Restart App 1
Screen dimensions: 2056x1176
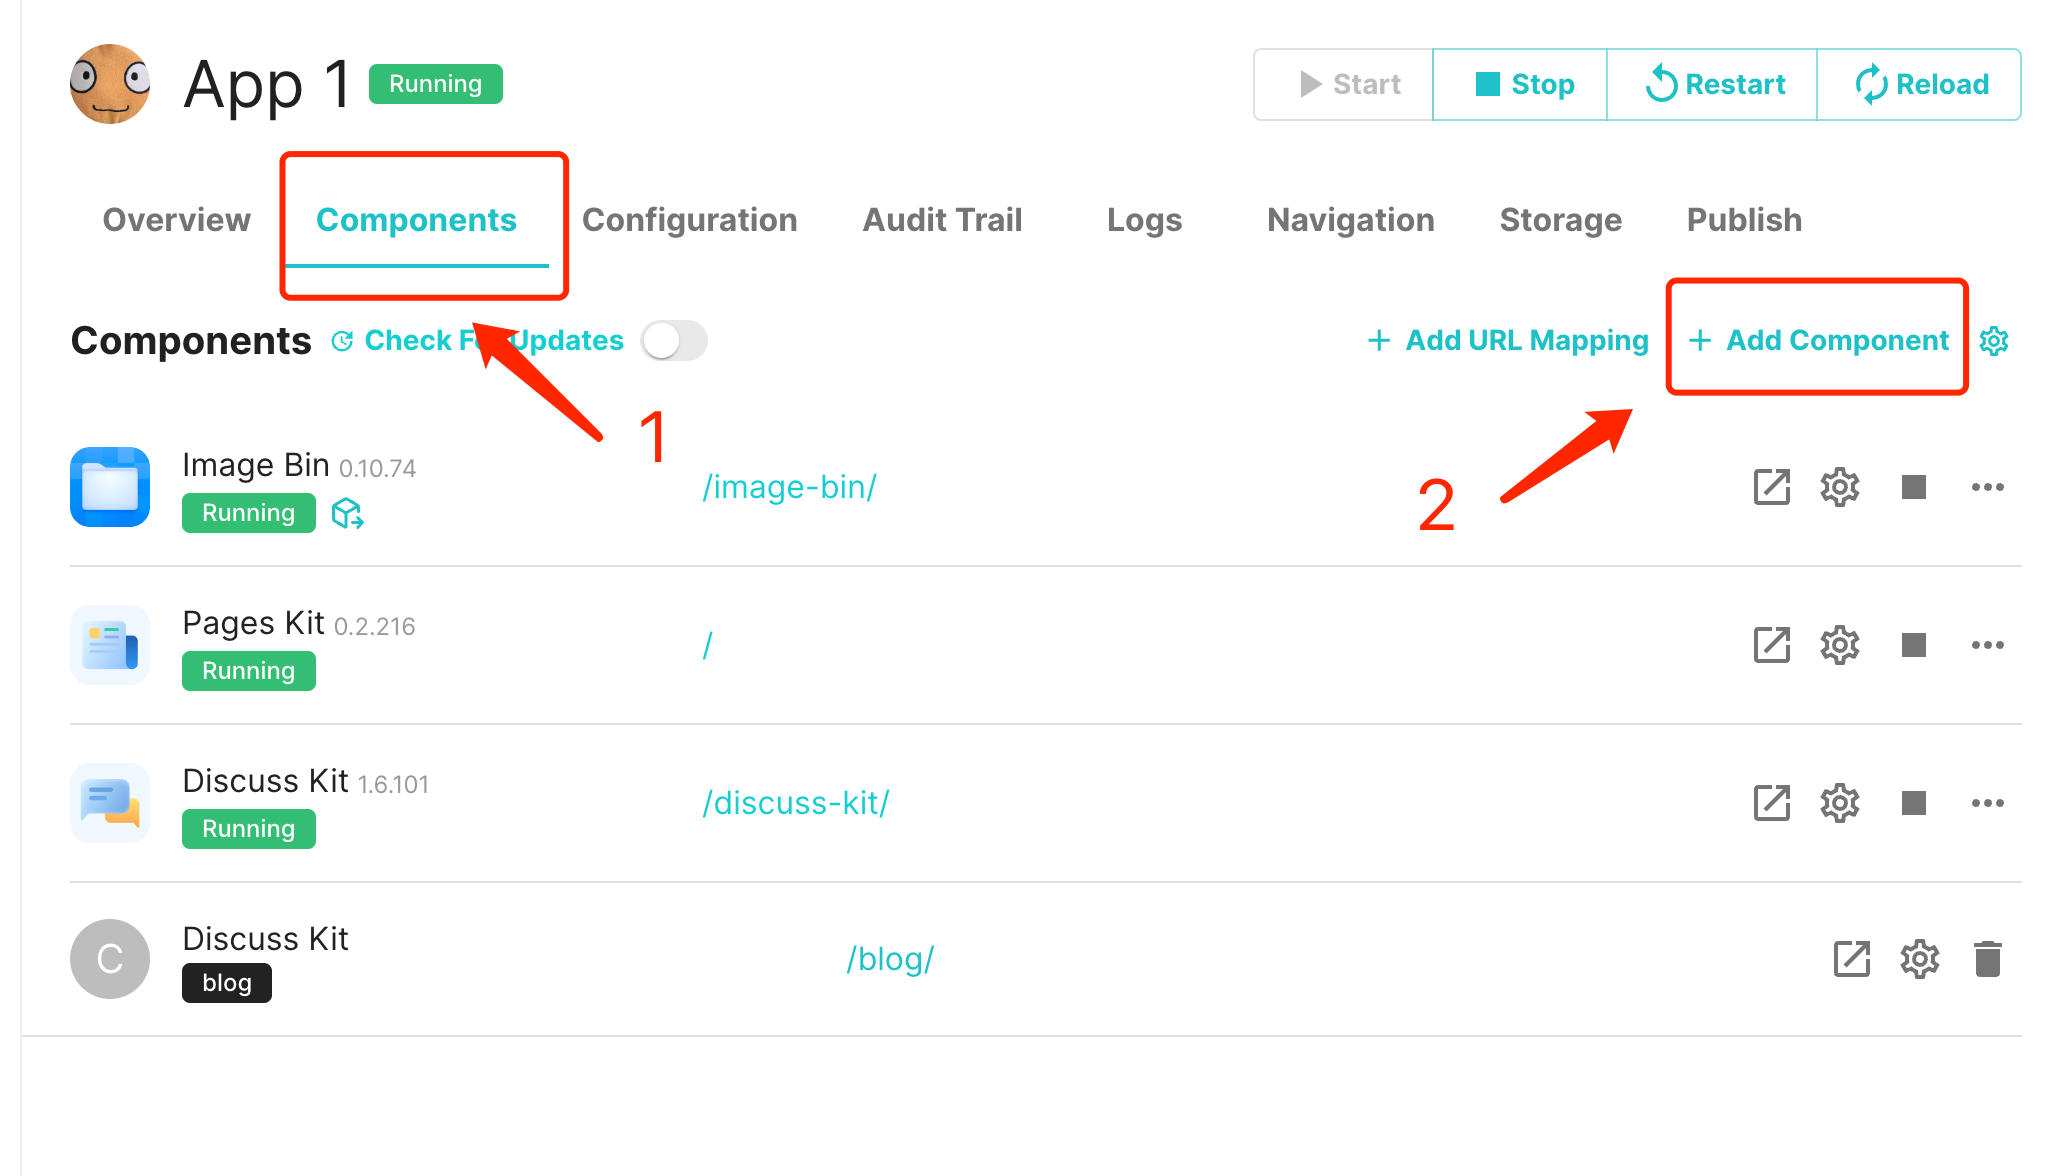click(1714, 85)
